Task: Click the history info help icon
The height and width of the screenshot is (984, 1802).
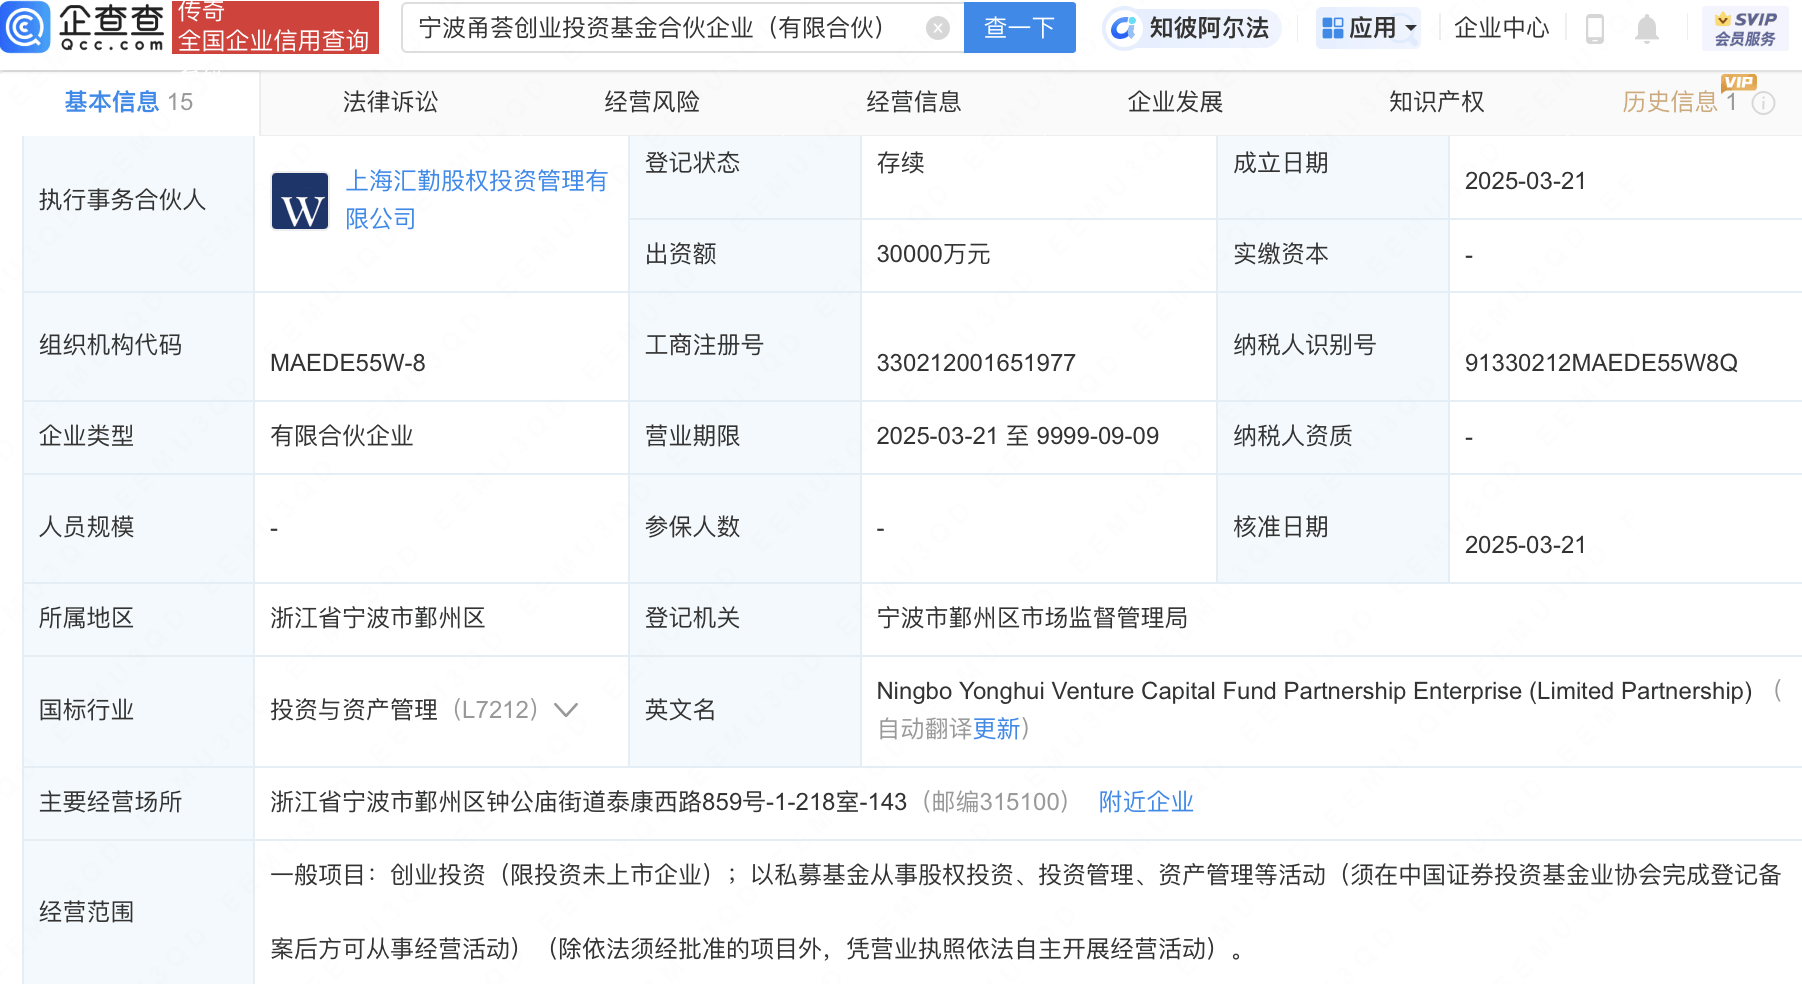Action: pyautogui.click(x=1764, y=103)
